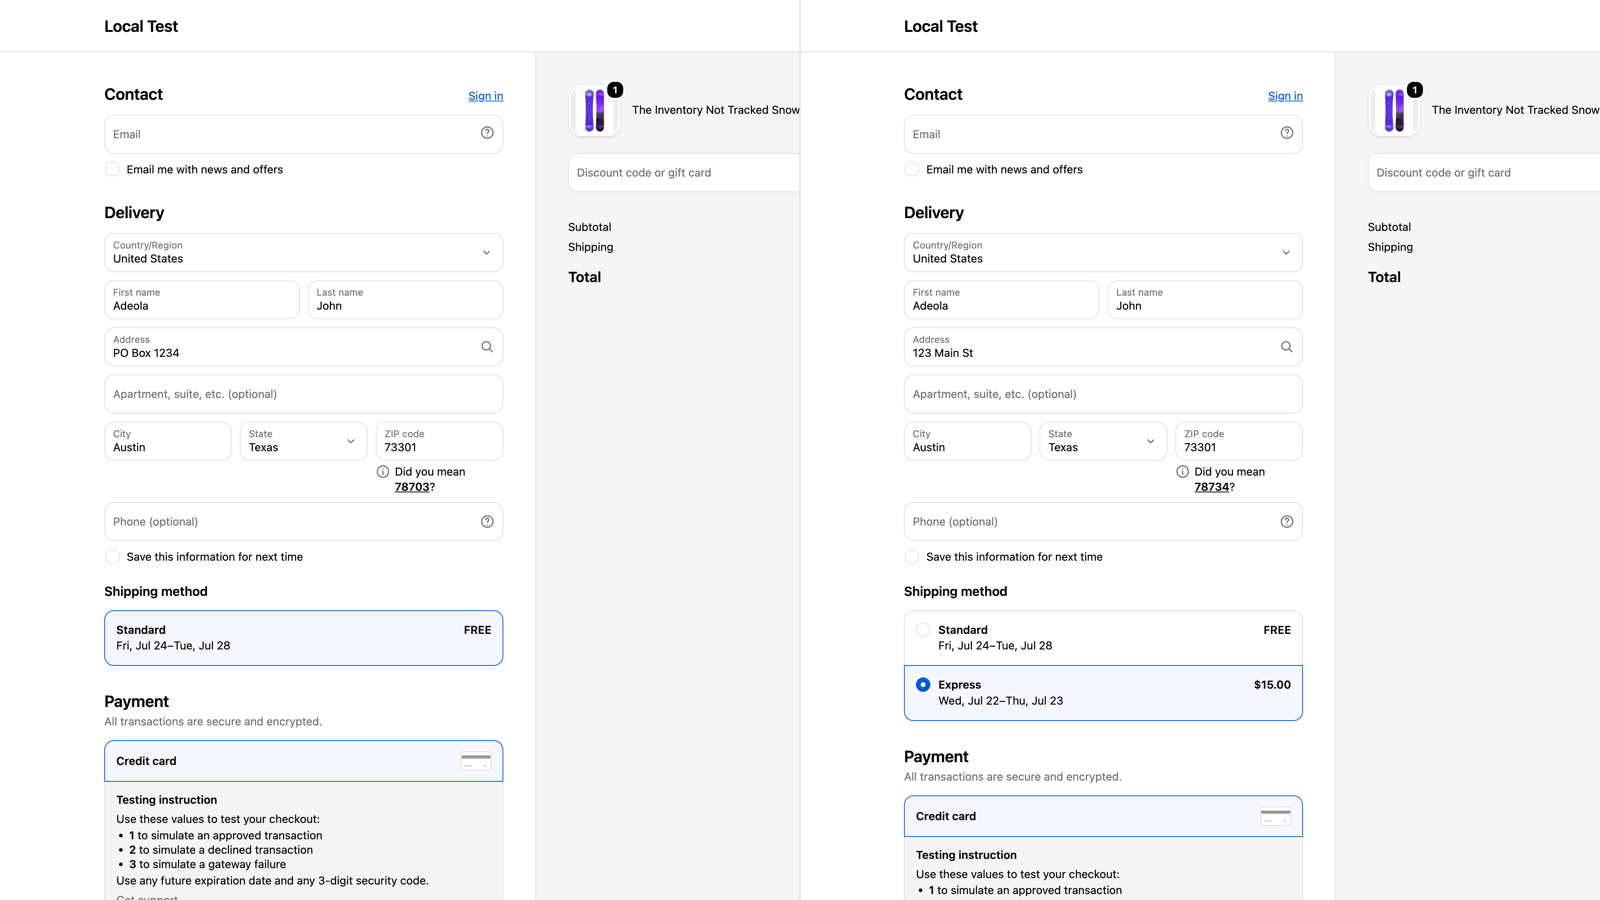Open Country/Region dropdown in right checkout
The height and width of the screenshot is (900, 1600).
[1103, 252]
